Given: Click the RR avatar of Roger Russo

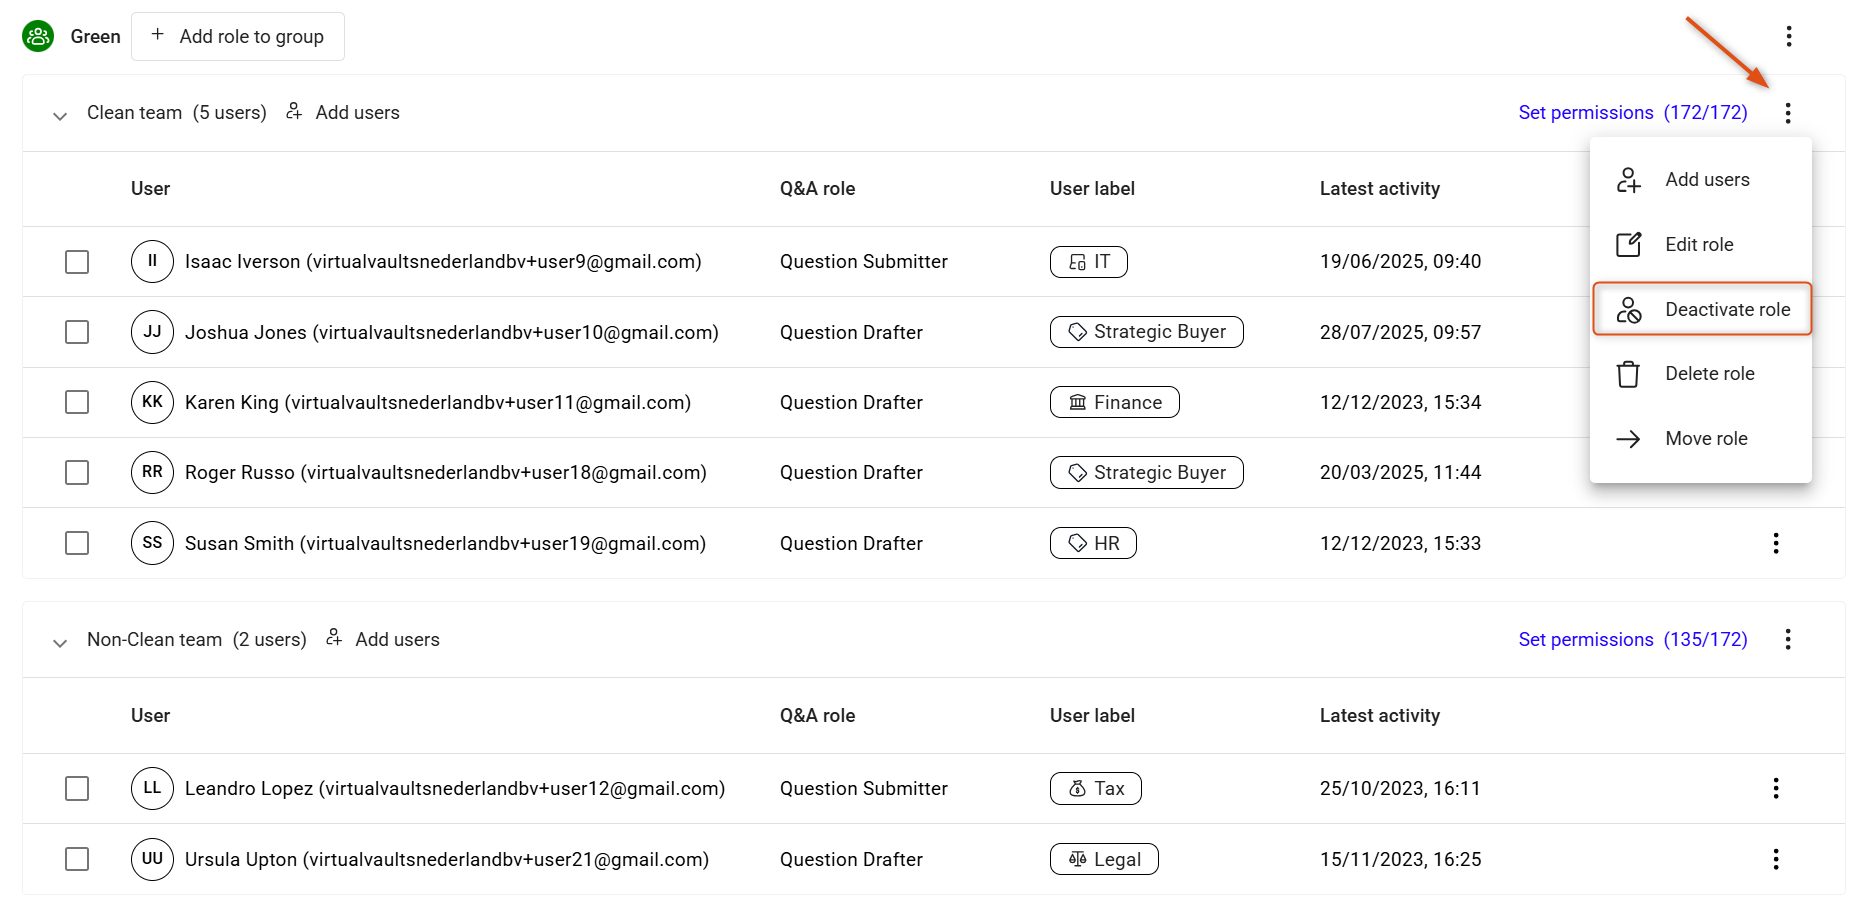Looking at the screenshot, I should [152, 472].
